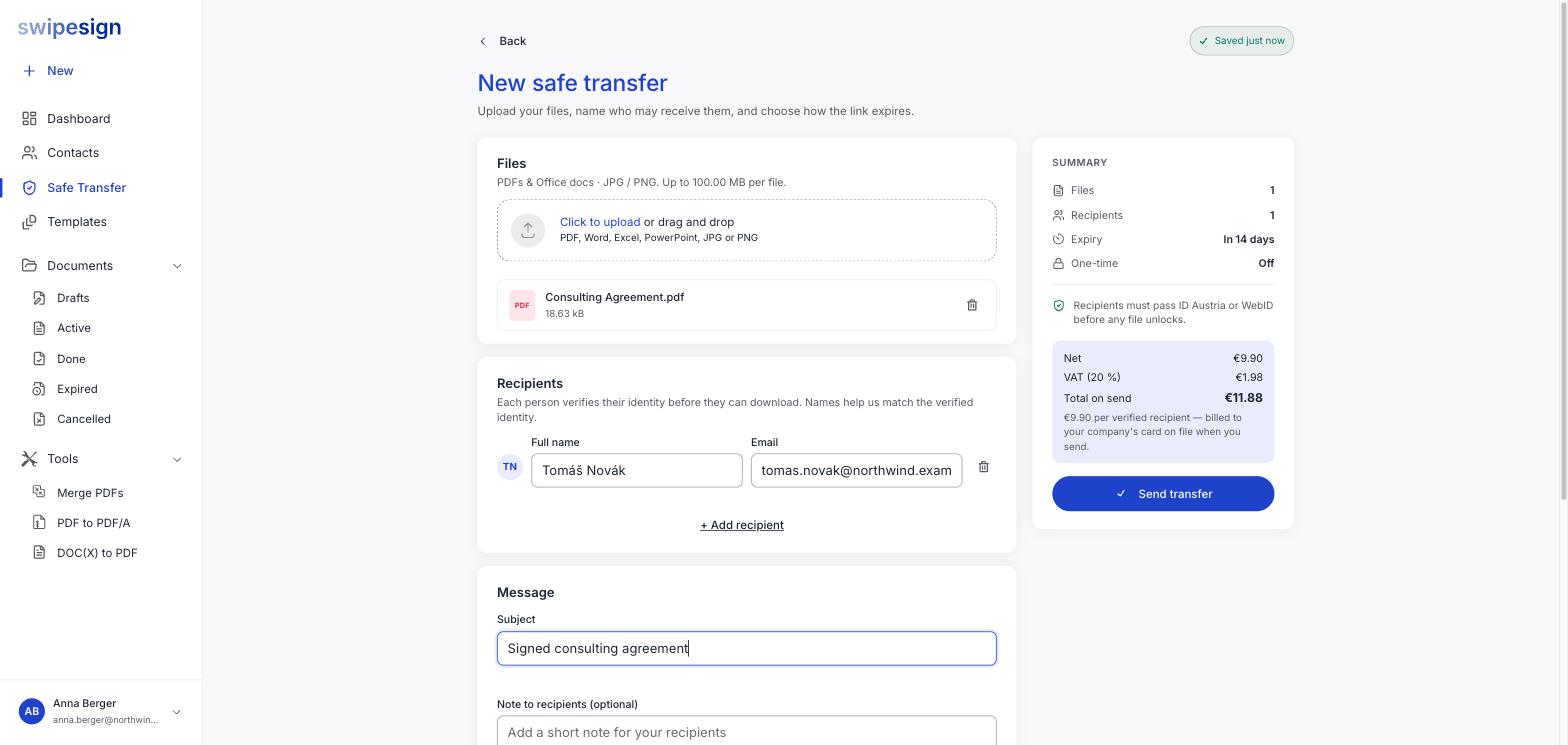Click the page vertical scrollbar

(x=1563, y=250)
